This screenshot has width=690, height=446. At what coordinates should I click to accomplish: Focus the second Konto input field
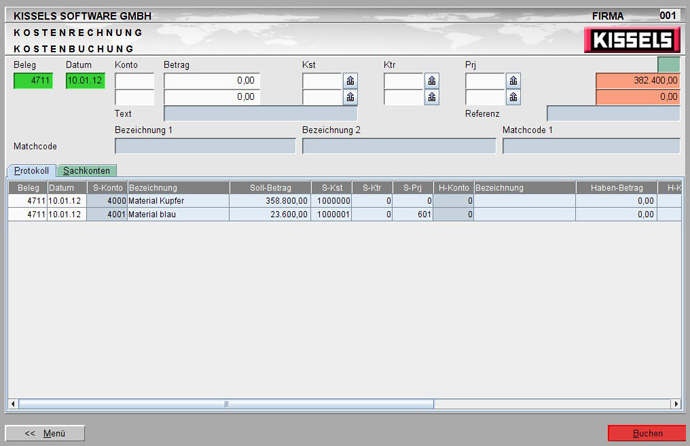[135, 97]
